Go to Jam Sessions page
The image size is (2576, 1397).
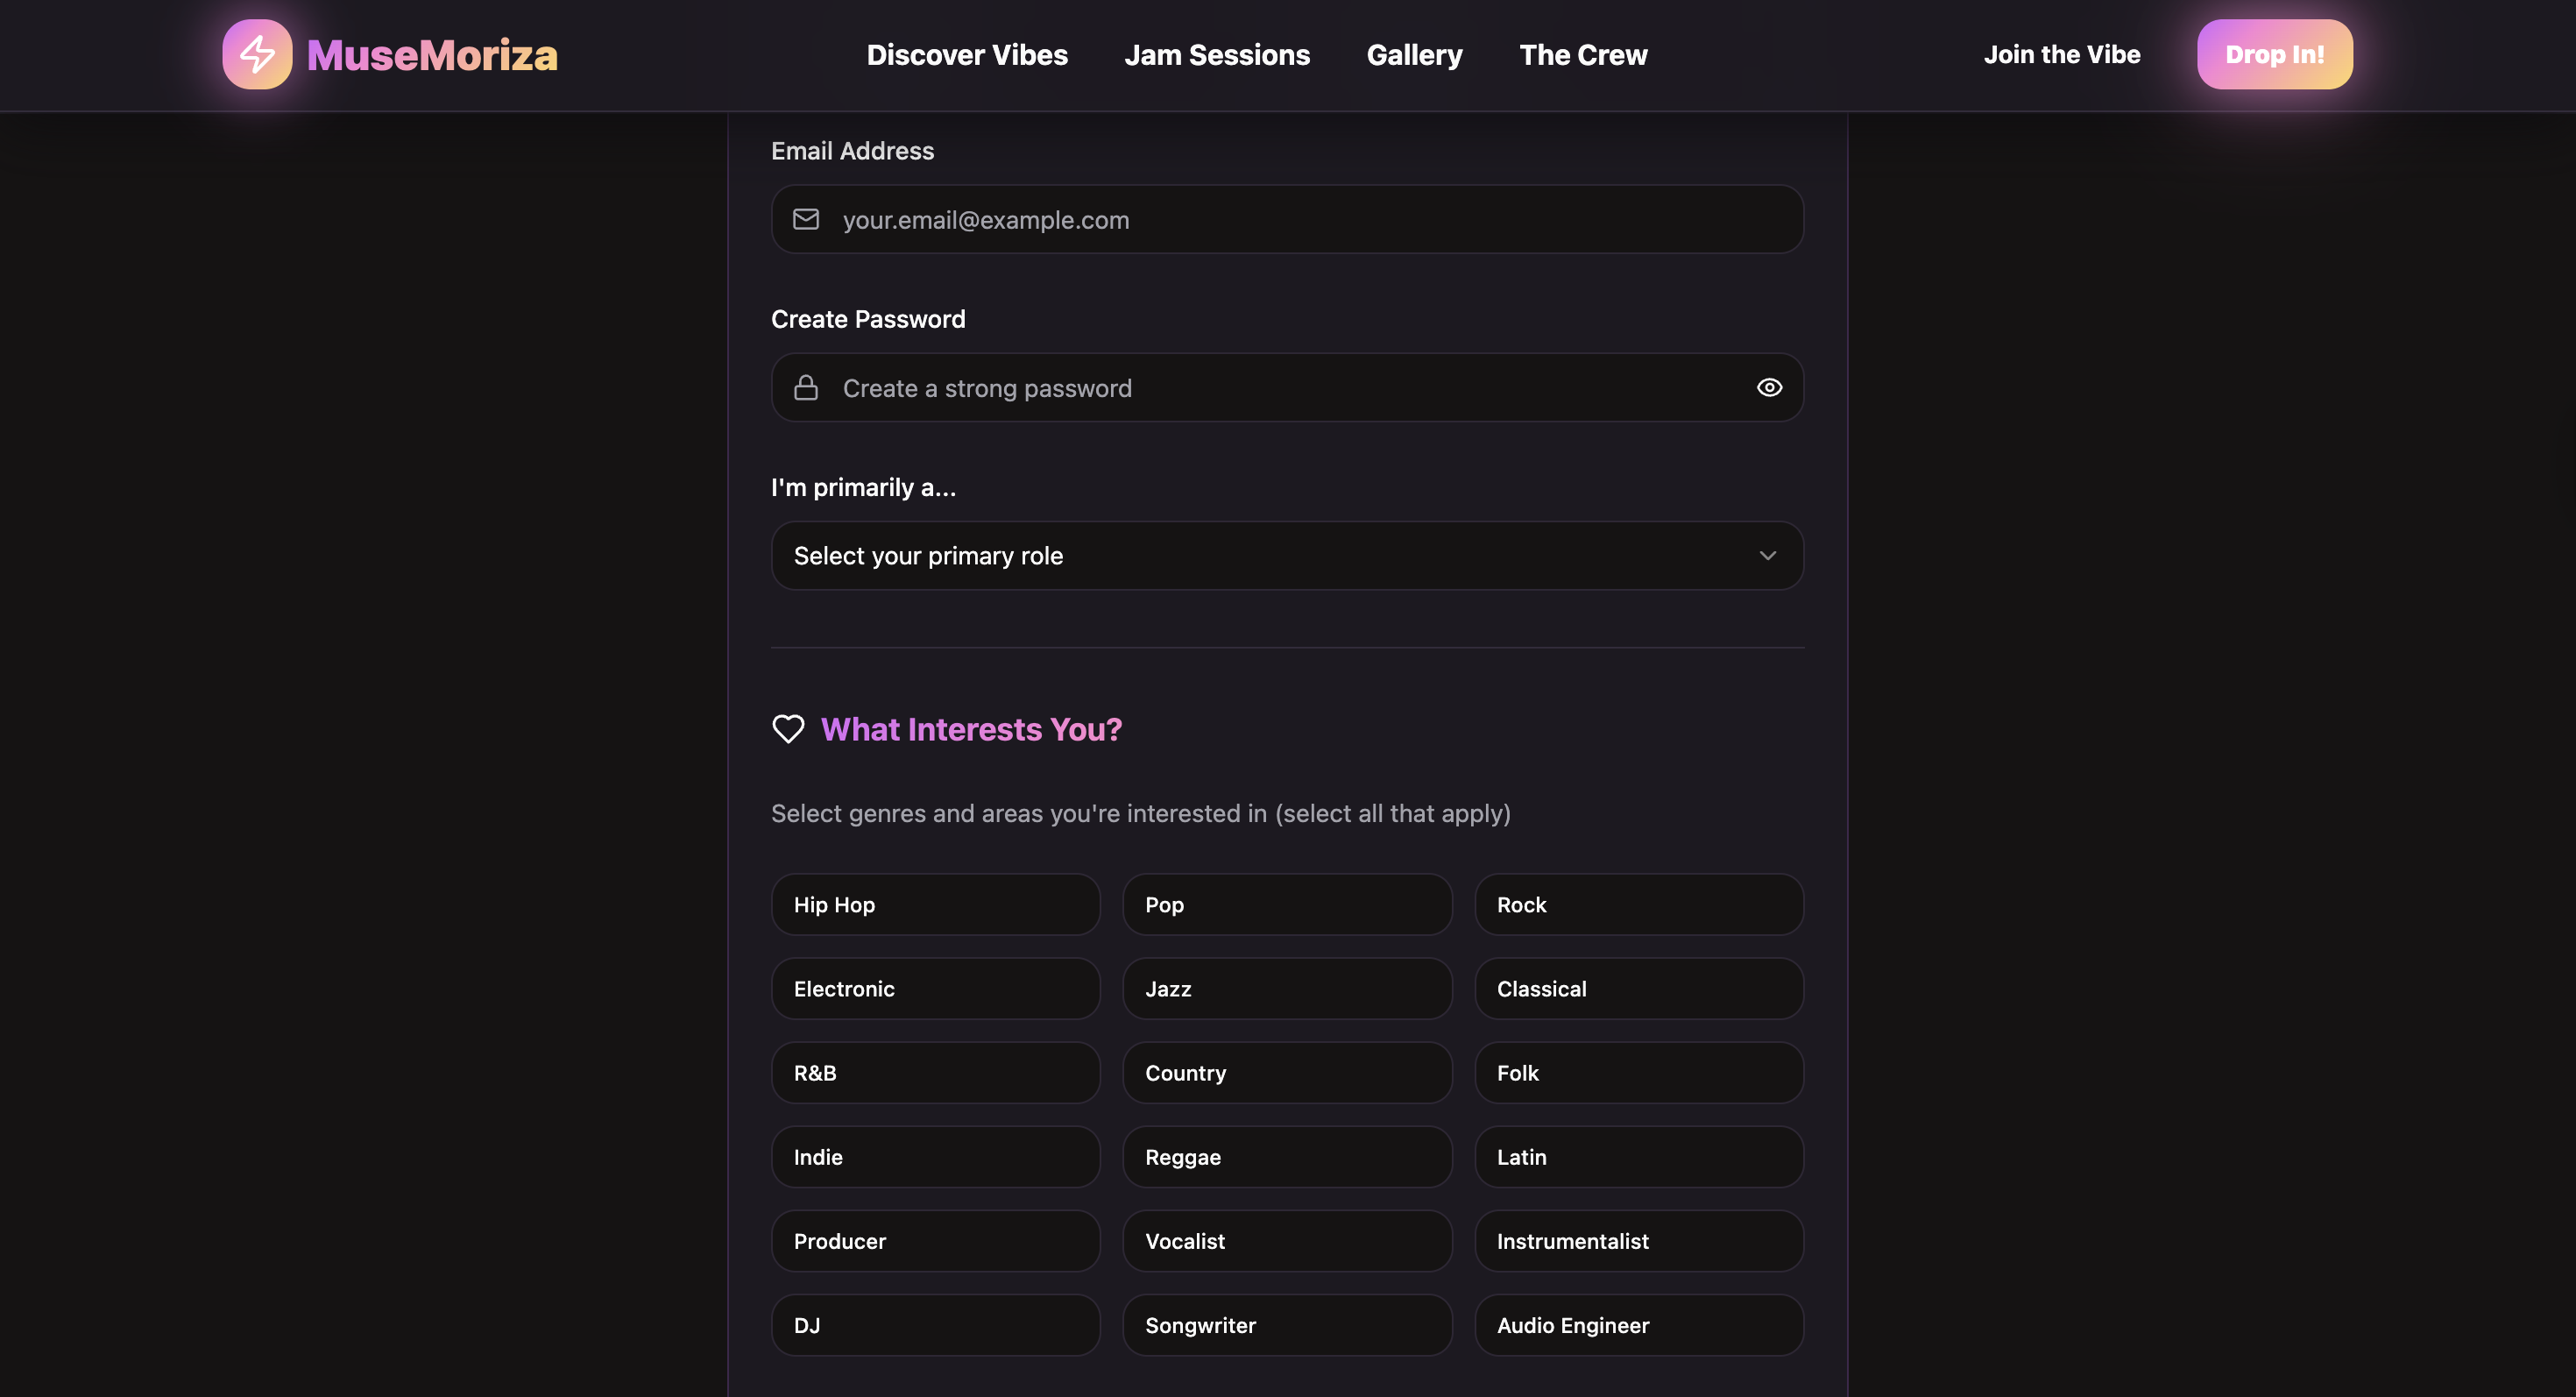(1217, 55)
